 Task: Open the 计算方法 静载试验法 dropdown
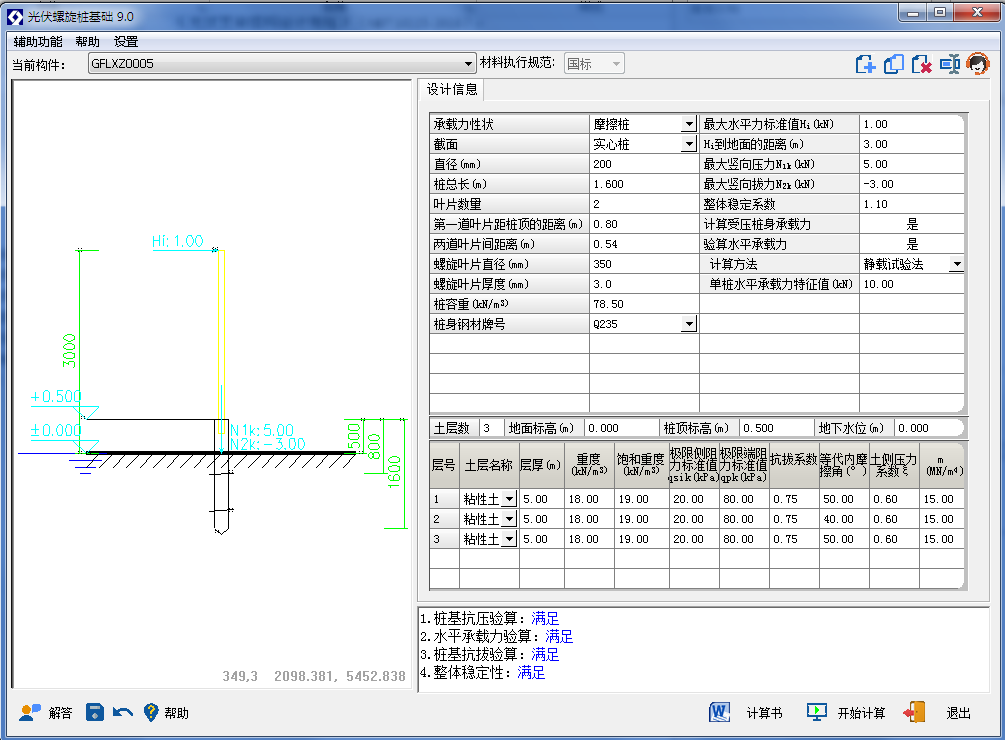956,264
